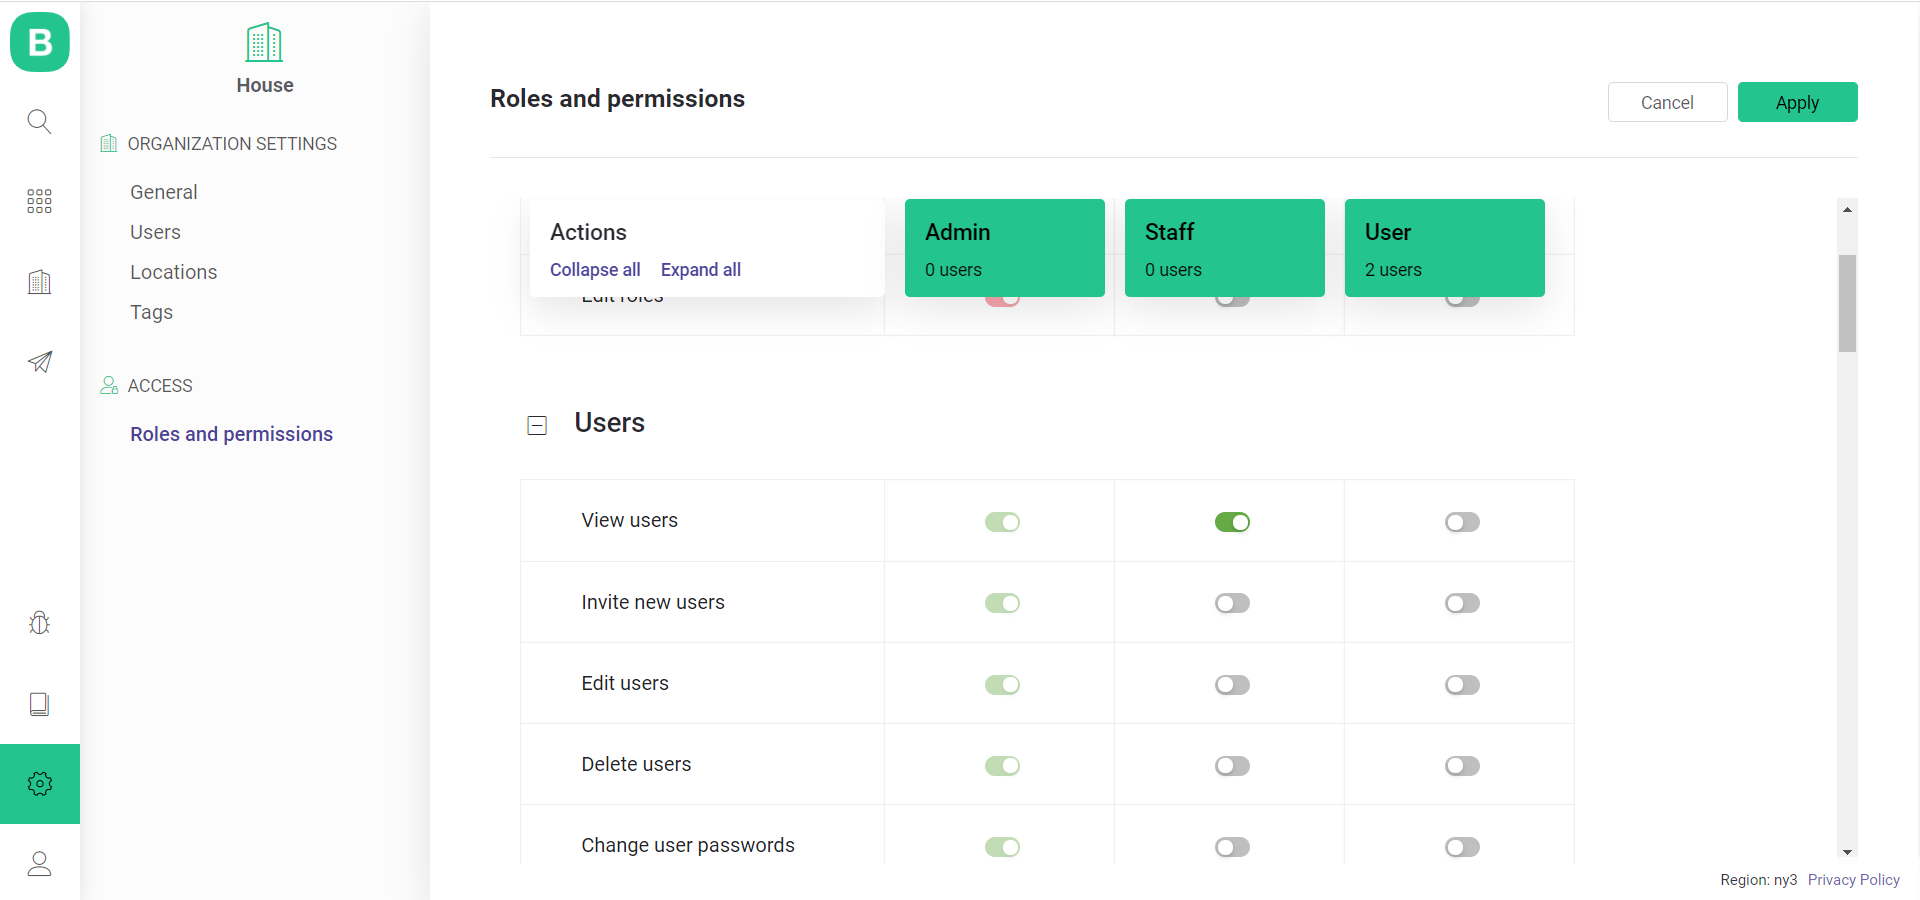
Task: Click the building icon in the left rail
Action: 39,282
